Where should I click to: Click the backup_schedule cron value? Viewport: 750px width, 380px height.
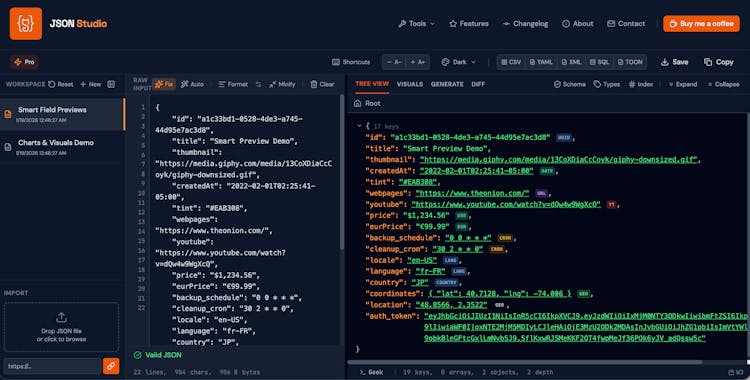[468, 238]
